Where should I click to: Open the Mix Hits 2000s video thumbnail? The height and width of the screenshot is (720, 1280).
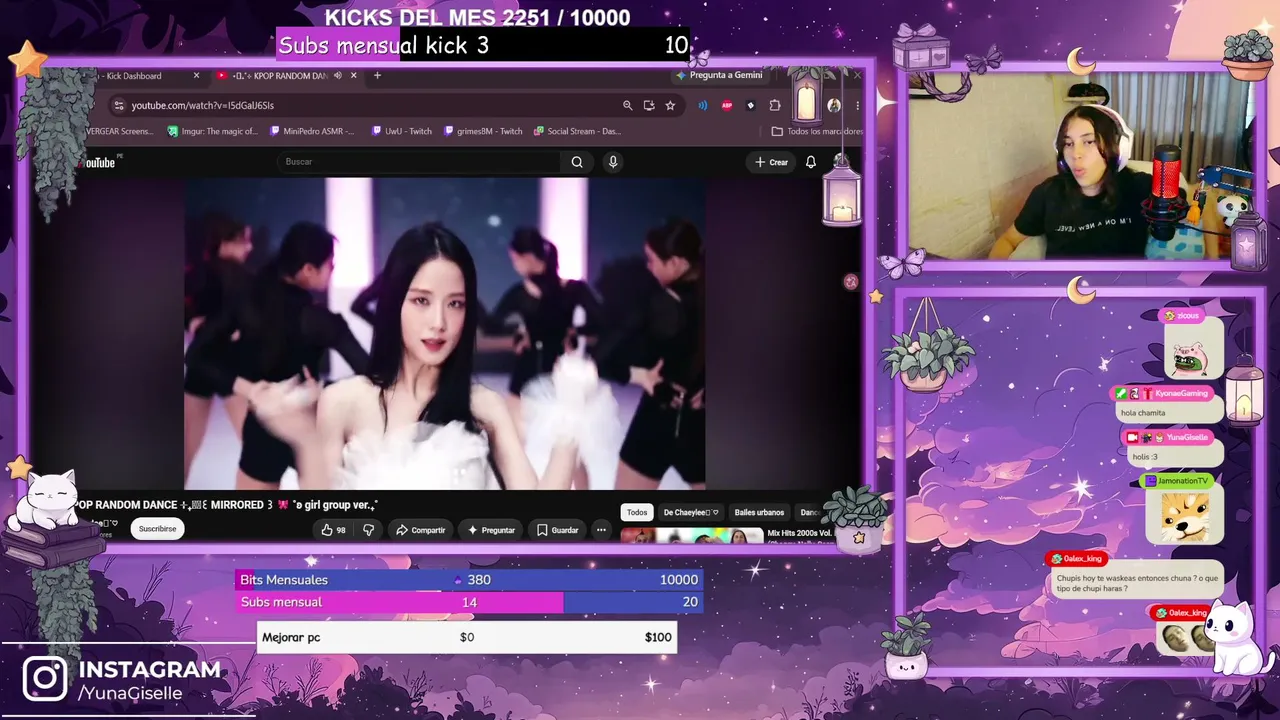(x=691, y=536)
